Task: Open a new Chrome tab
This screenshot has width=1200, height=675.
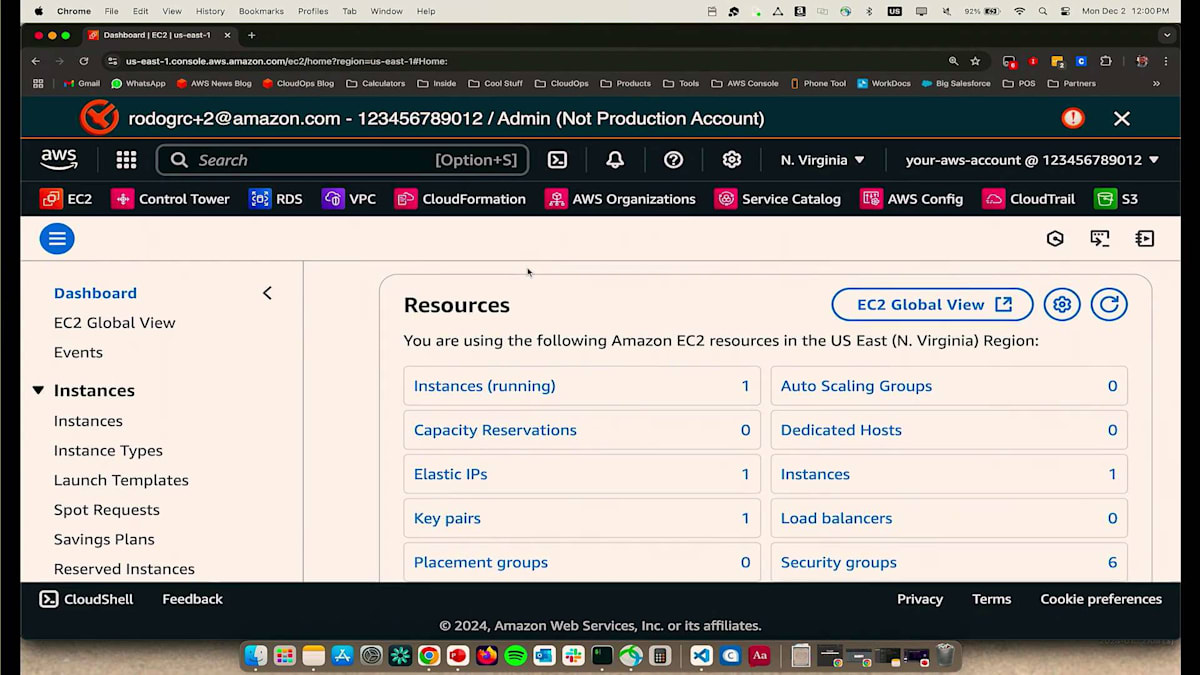Action: click(251, 35)
